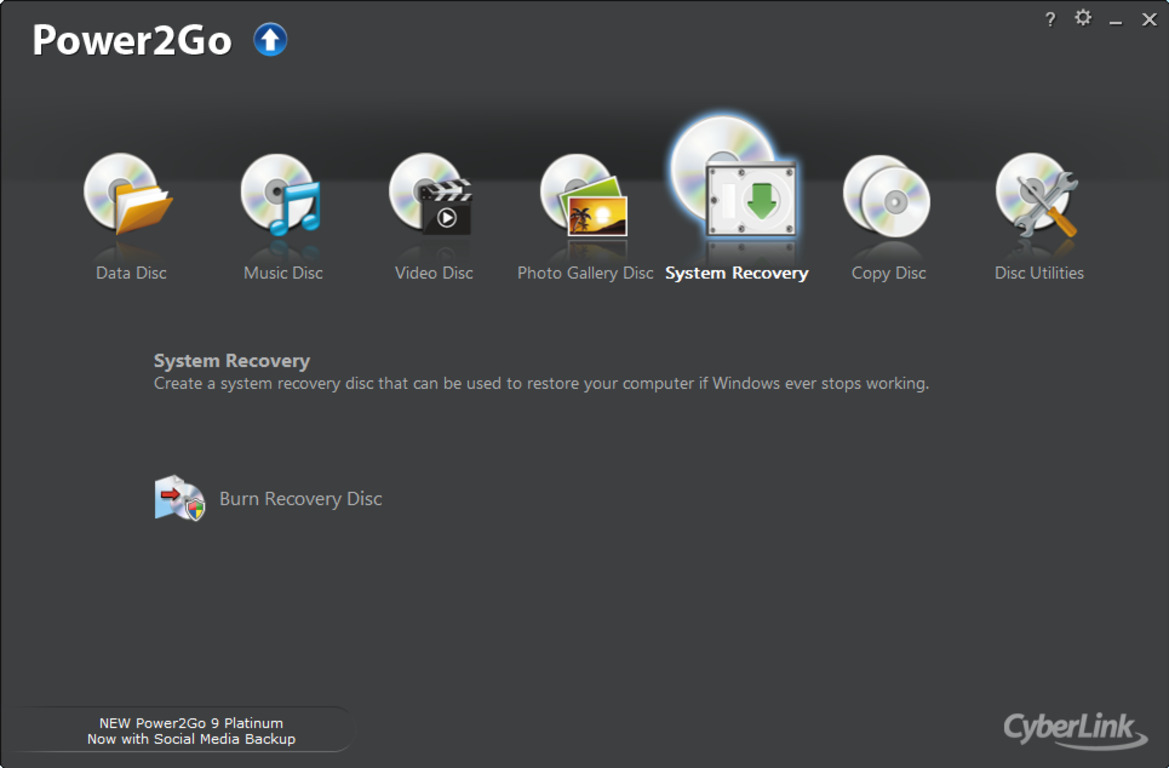Screen dimensions: 1169x768
Task: Choose the Video Disc clapperboard icon
Action: coord(431,194)
